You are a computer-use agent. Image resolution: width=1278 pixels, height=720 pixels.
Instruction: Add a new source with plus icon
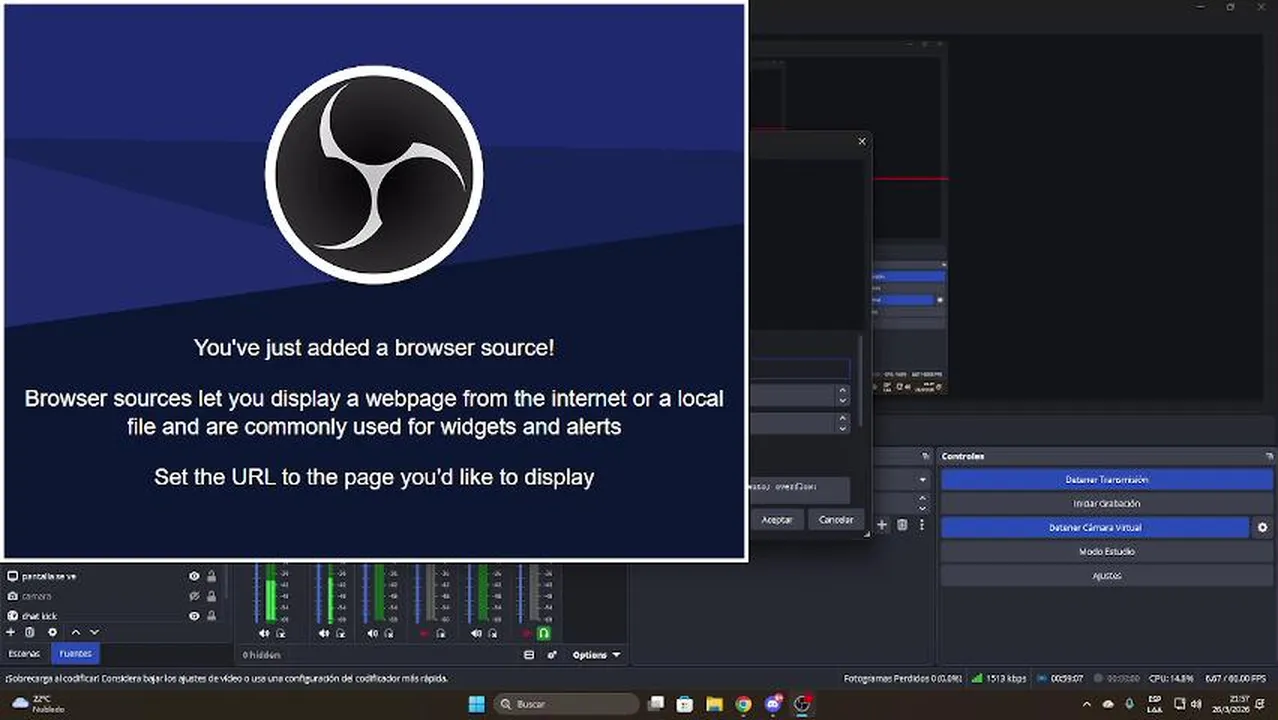[x=11, y=632]
